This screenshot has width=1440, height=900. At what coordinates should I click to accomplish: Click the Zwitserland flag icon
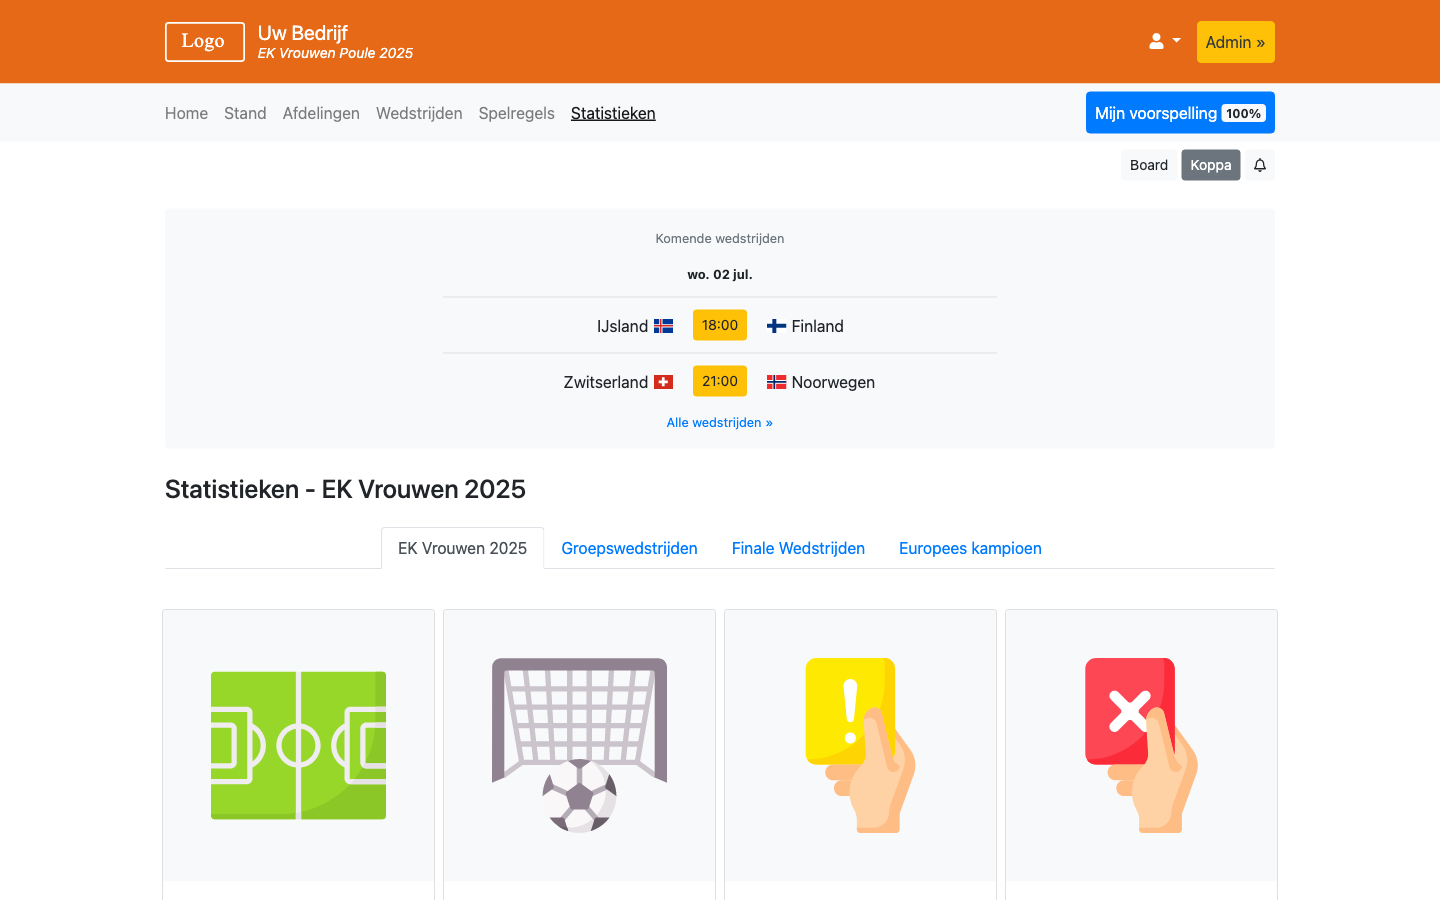664,381
